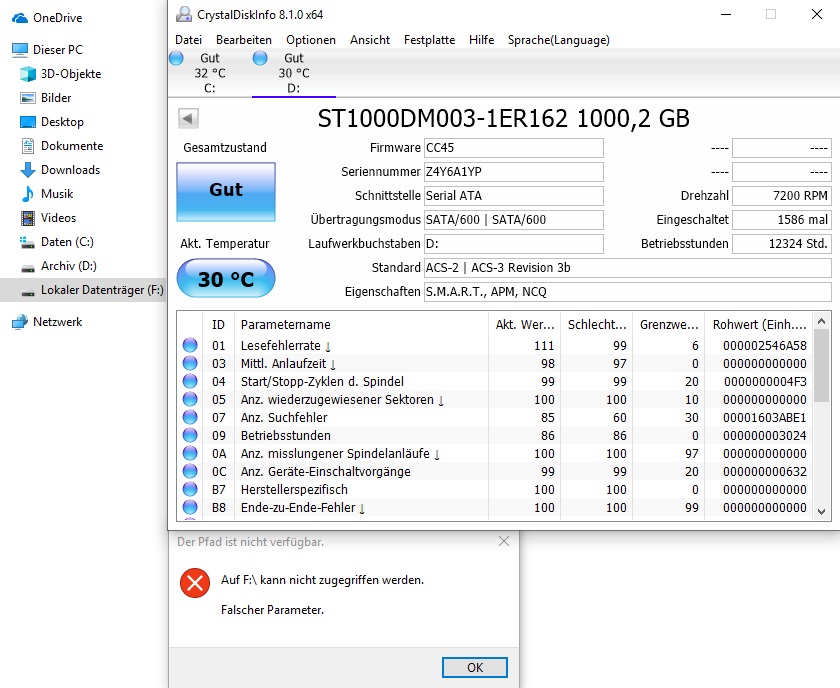Switch to the D: drive tab
The height and width of the screenshot is (688, 840).
pyautogui.click(x=294, y=73)
